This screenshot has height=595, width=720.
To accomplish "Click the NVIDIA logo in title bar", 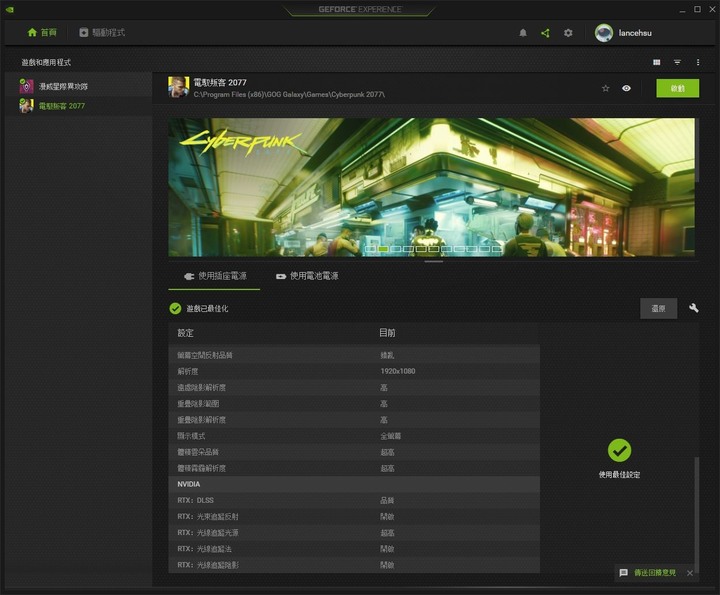I will pos(9,9).
